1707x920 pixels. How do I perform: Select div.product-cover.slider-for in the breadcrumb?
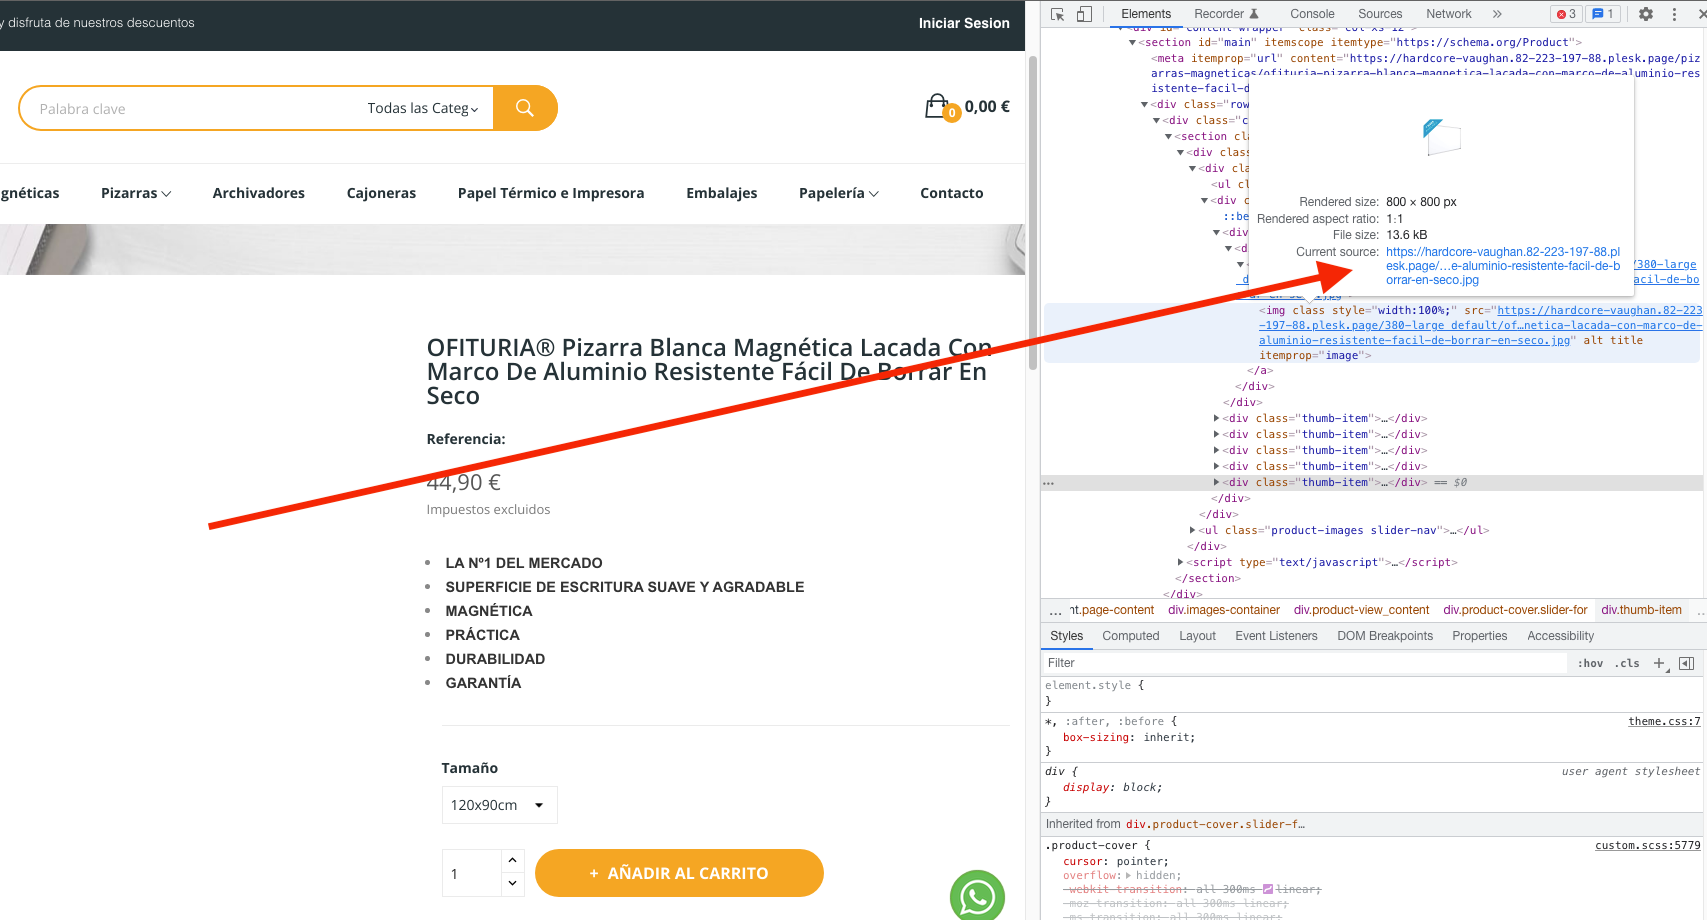coord(1515,610)
